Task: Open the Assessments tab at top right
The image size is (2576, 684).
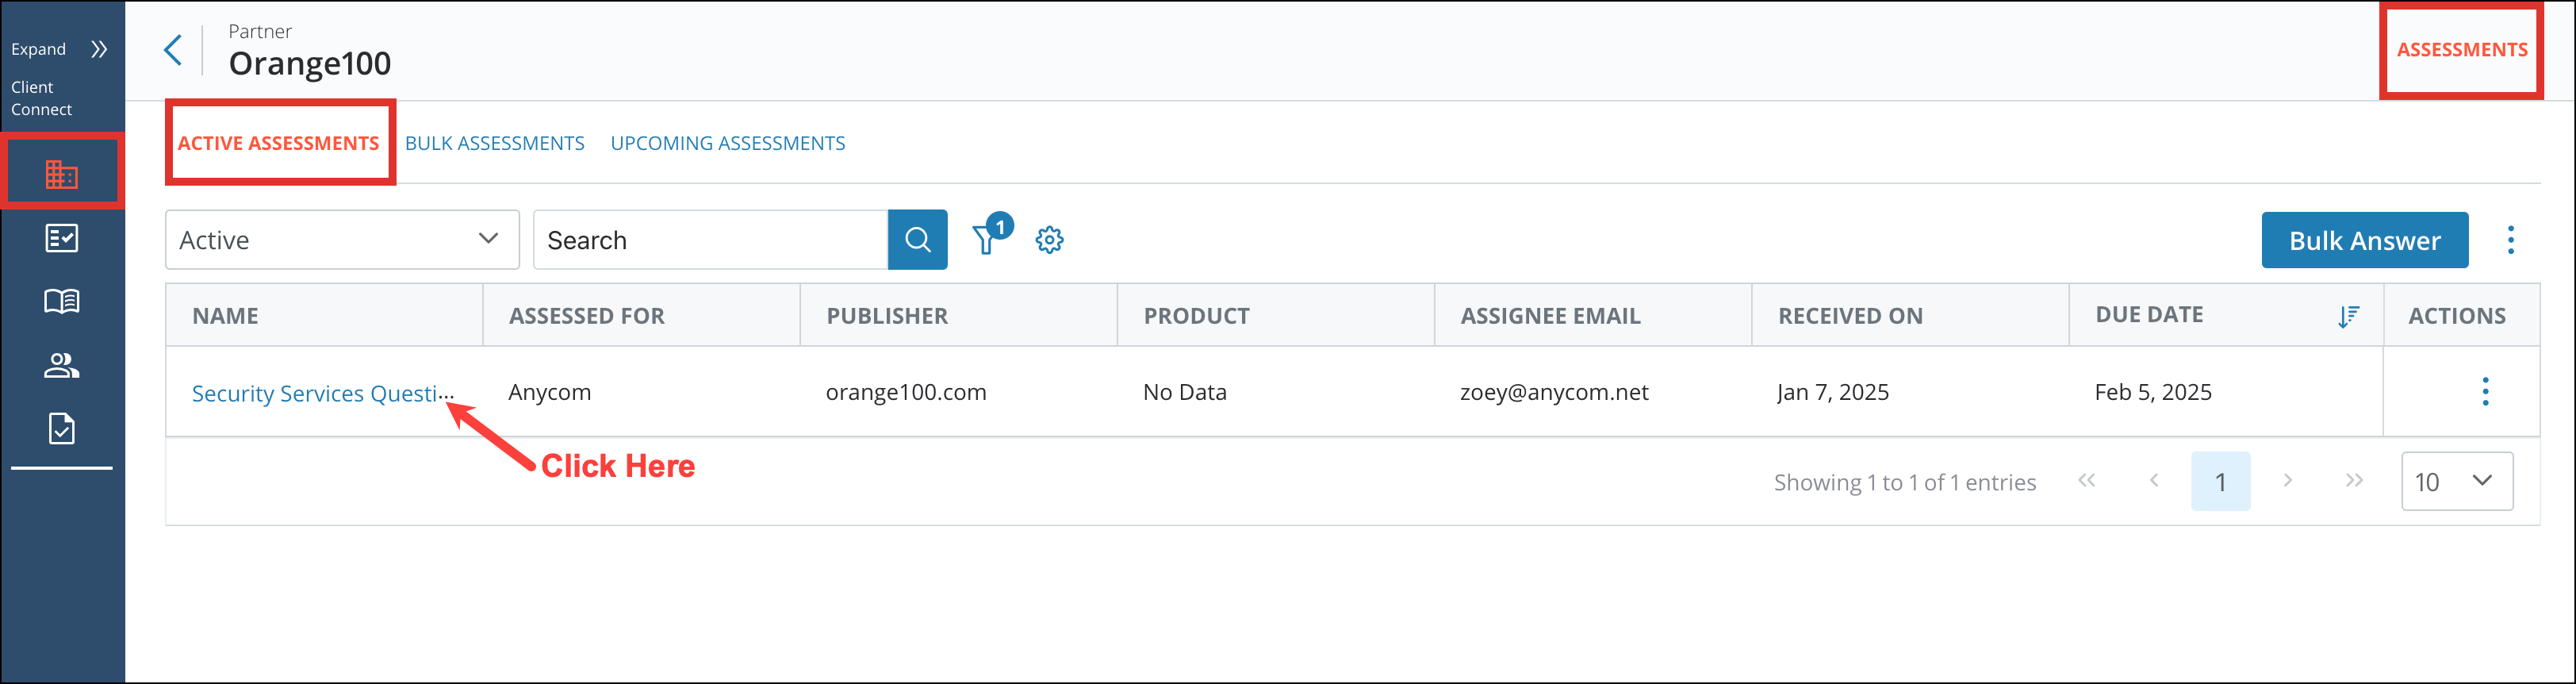Action: coord(2461,50)
